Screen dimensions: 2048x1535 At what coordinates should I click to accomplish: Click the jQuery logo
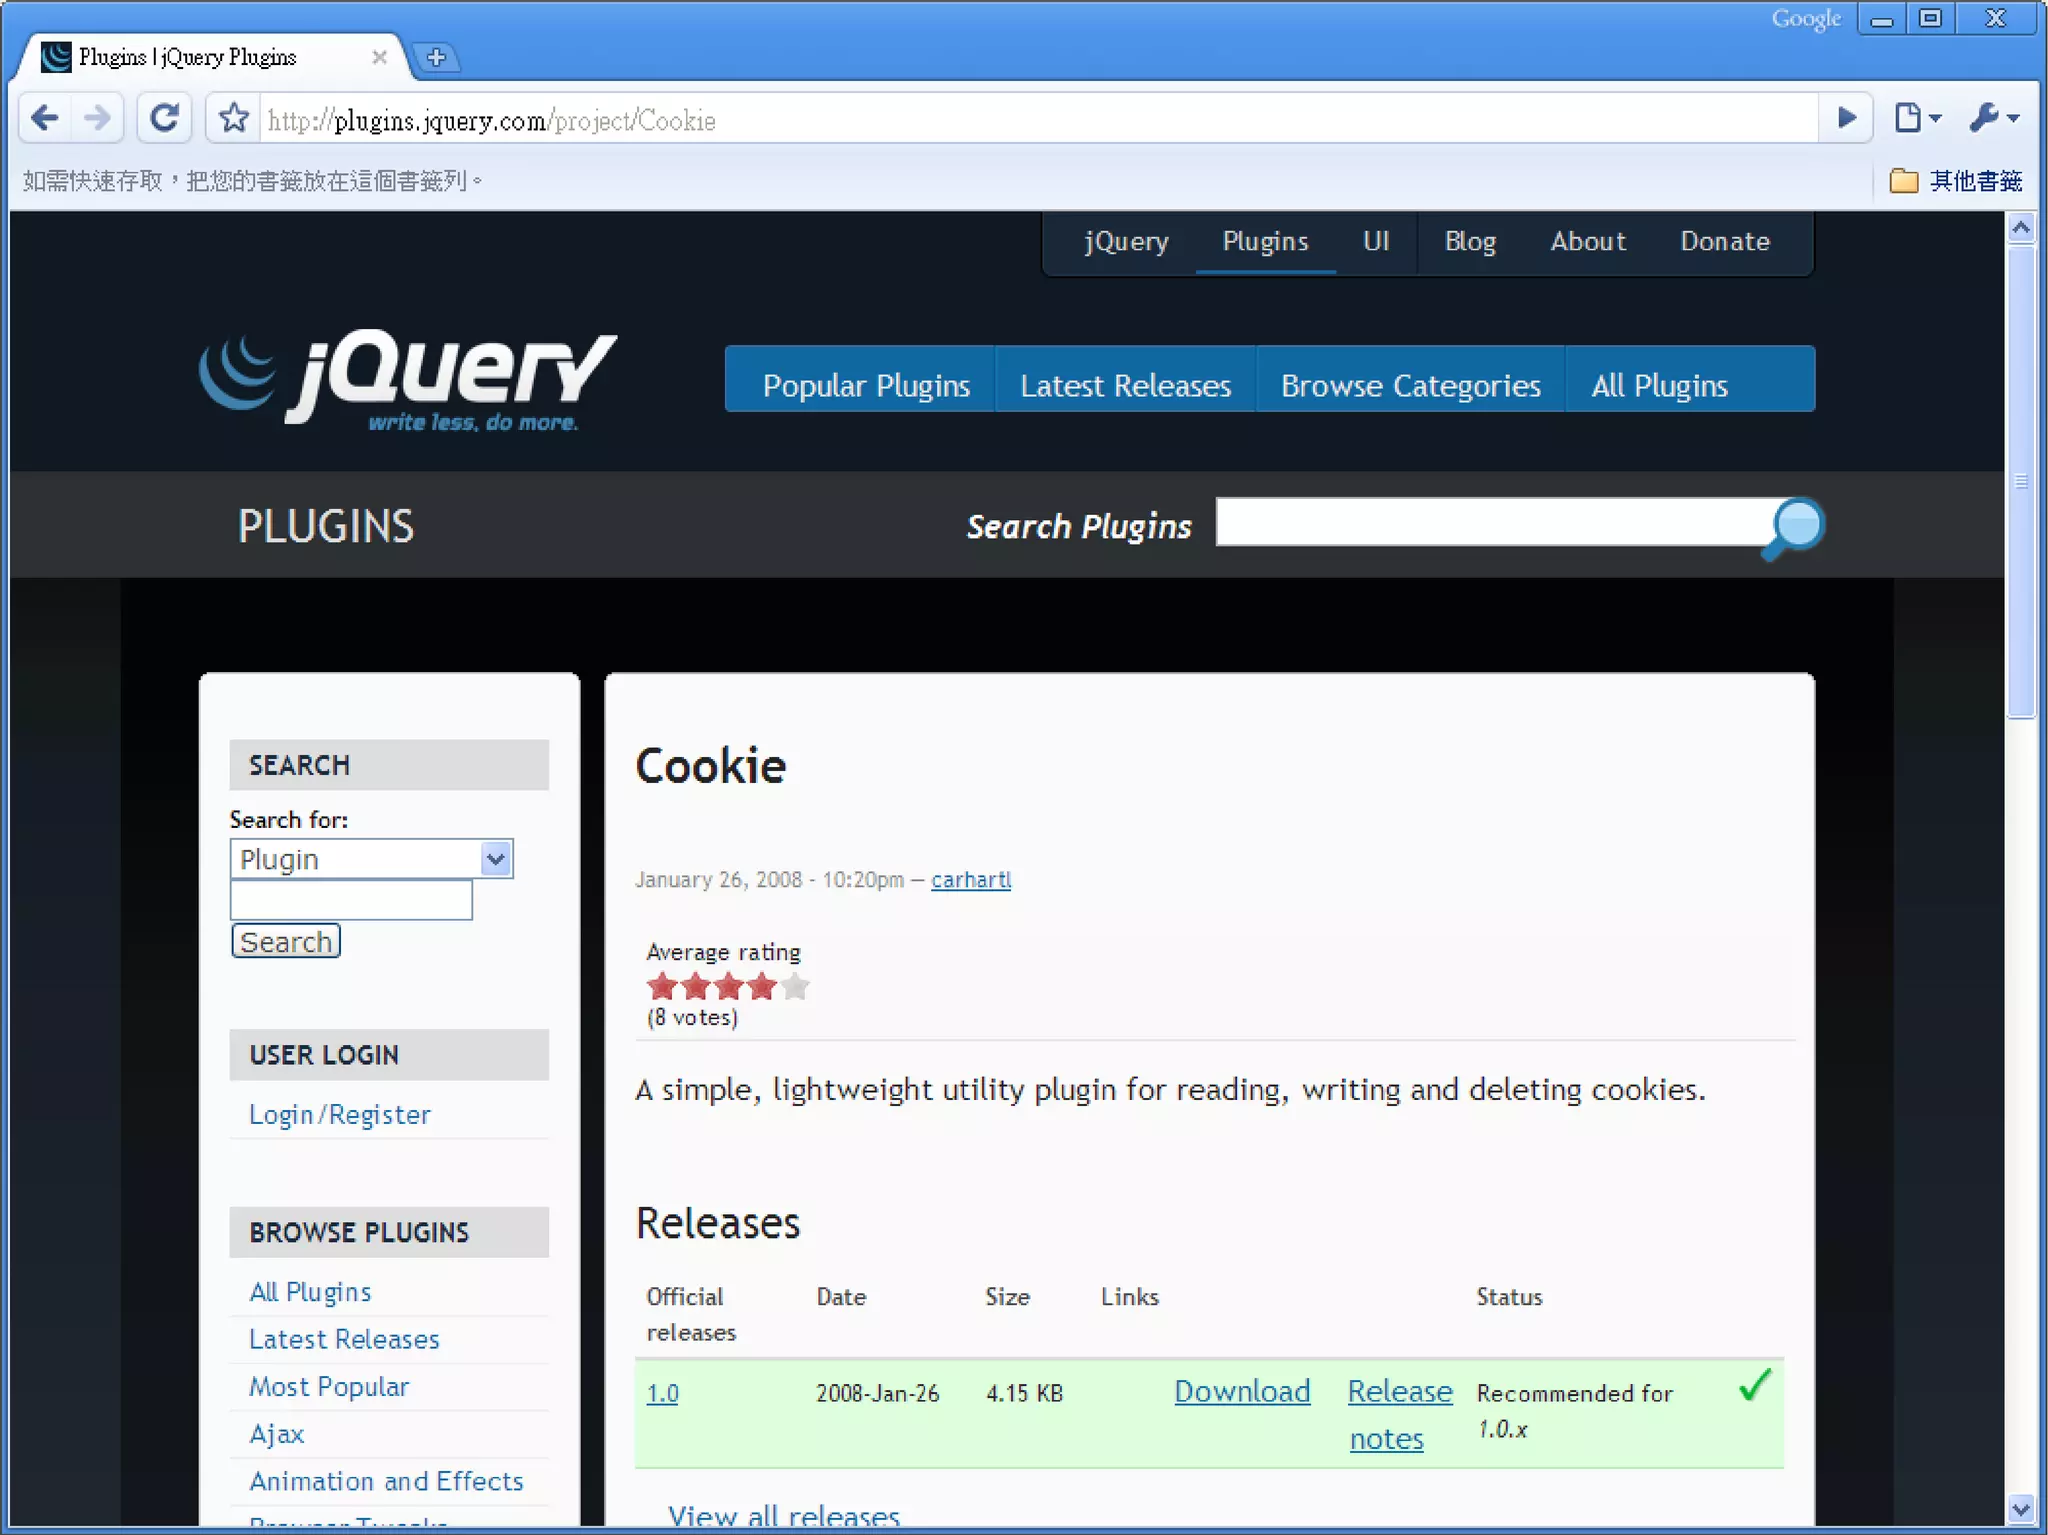[x=407, y=381]
